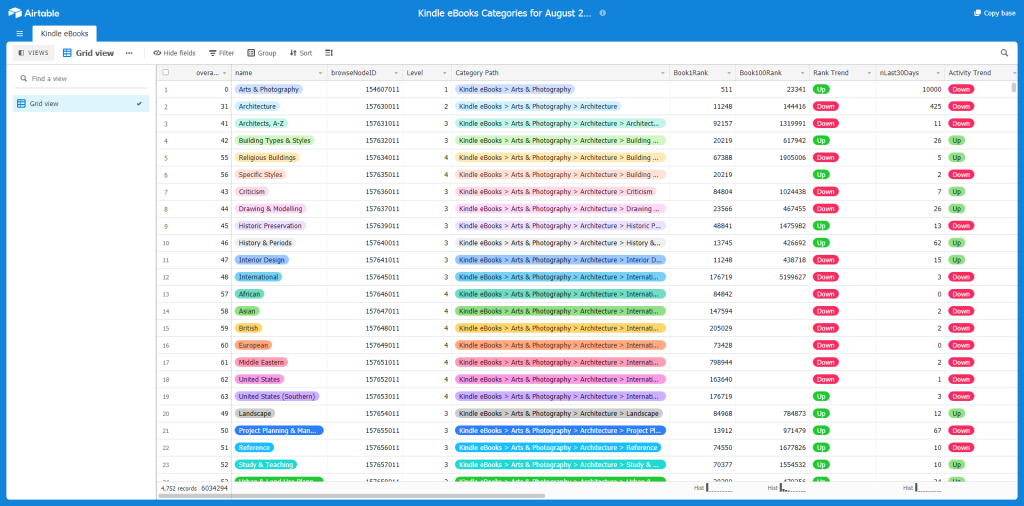Open Rank Trend column dropdown arrow
The width and height of the screenshot is (1024, 506).
869,73
